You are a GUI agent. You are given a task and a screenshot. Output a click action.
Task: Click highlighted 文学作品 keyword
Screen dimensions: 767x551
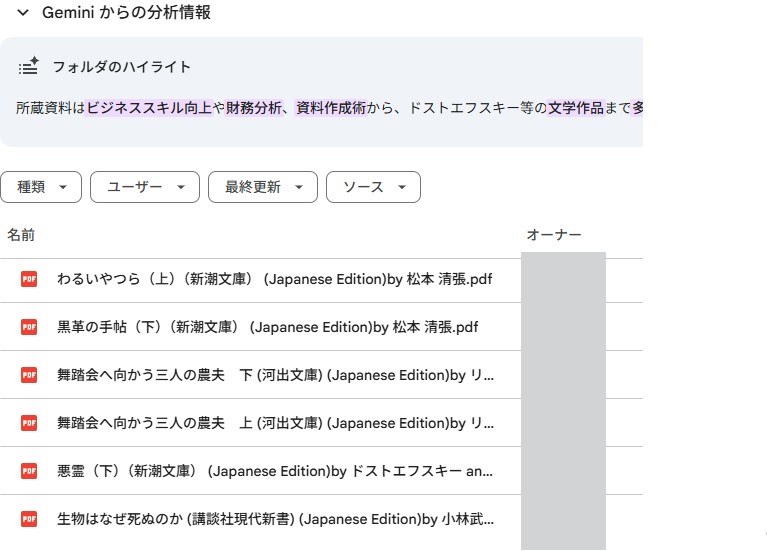tap(575, 107)
